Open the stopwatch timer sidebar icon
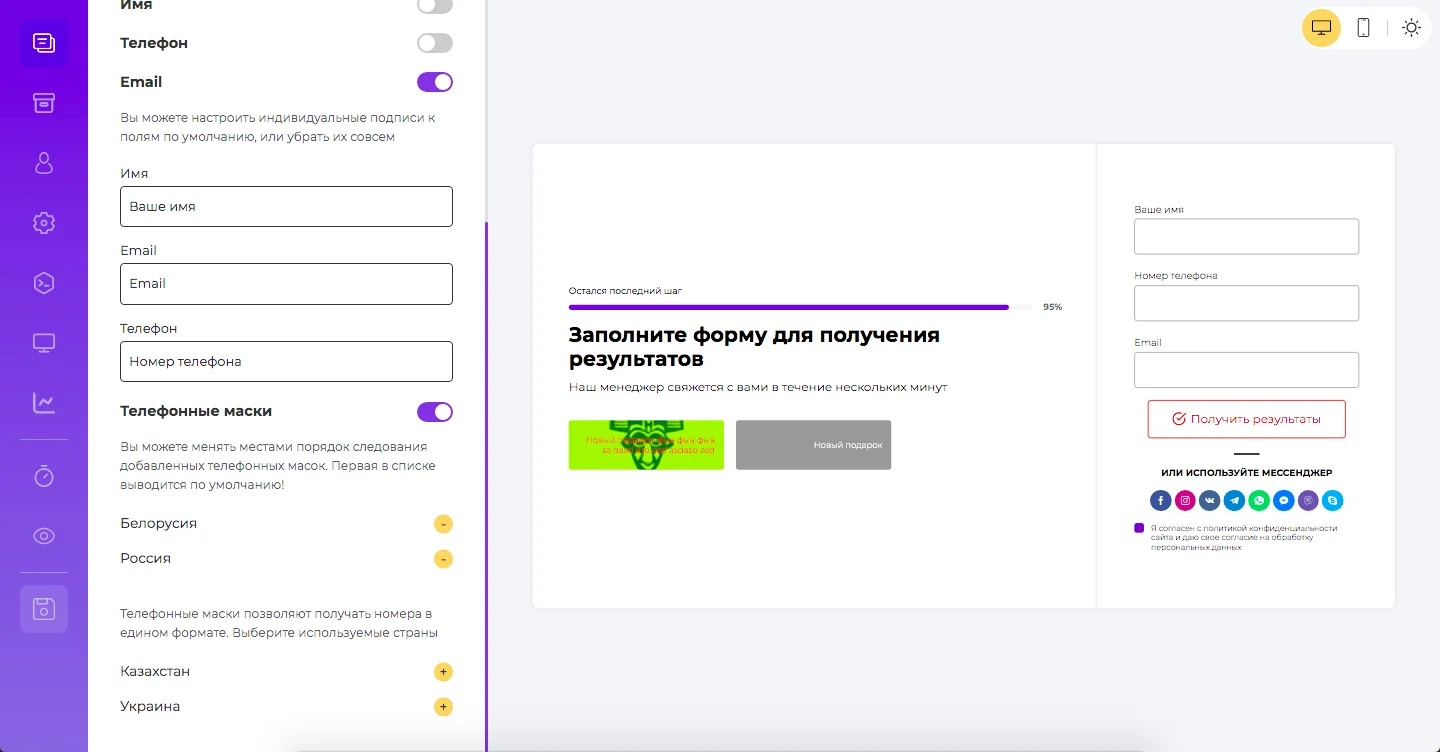Screen dimensions: 1440x752 [44, 476]
